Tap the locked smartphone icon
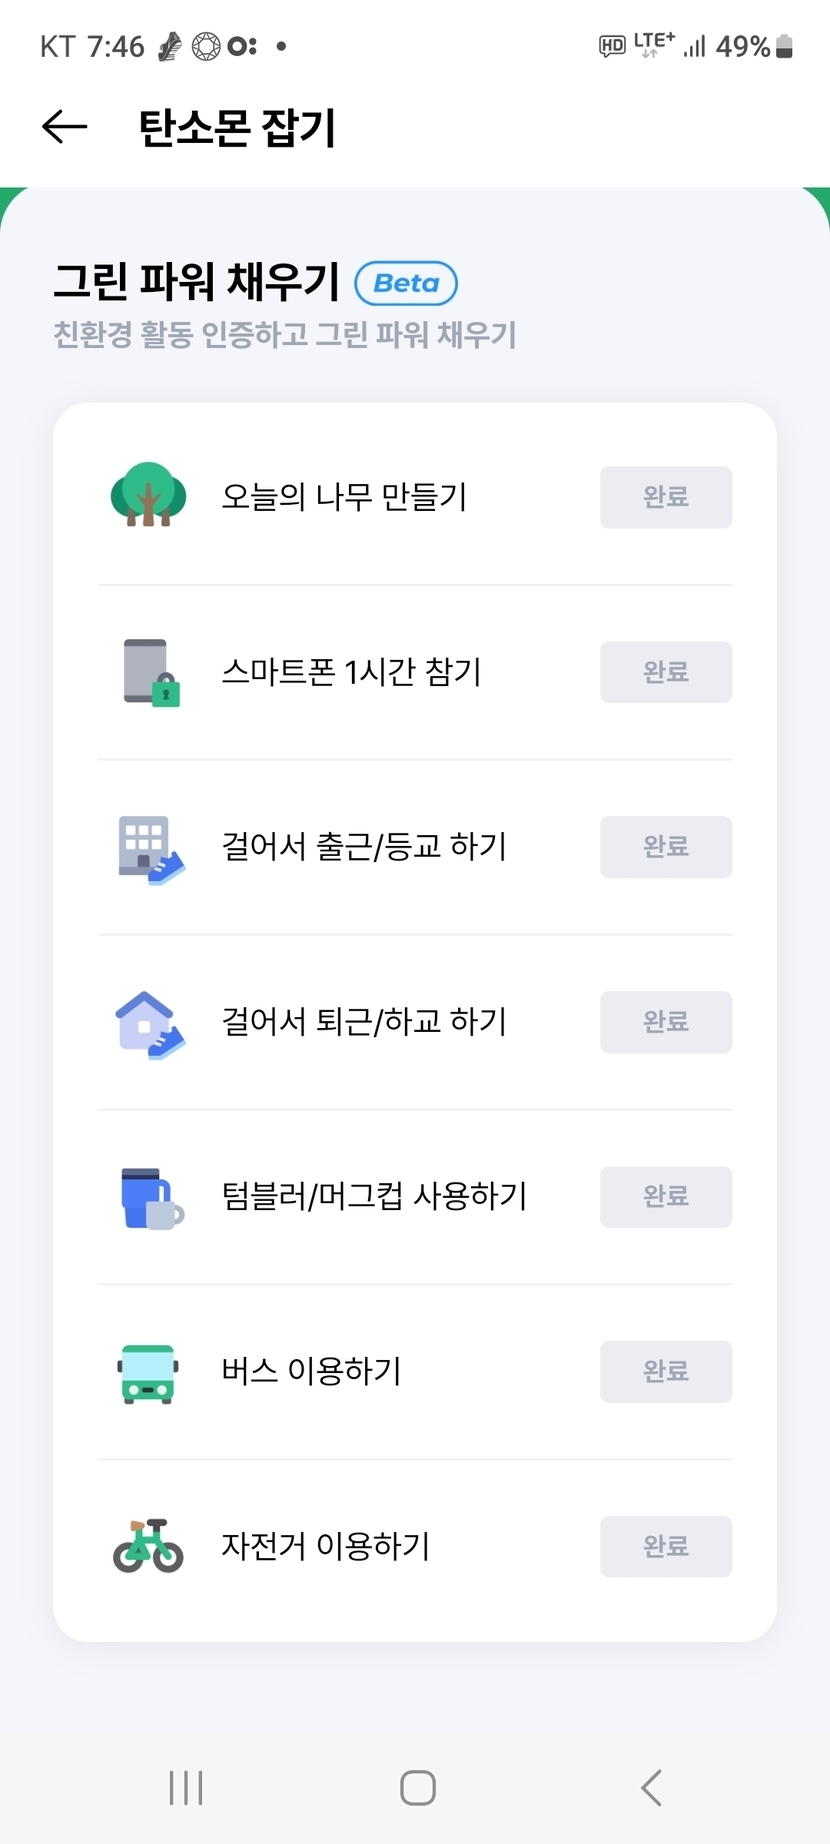 pos(150,672)
